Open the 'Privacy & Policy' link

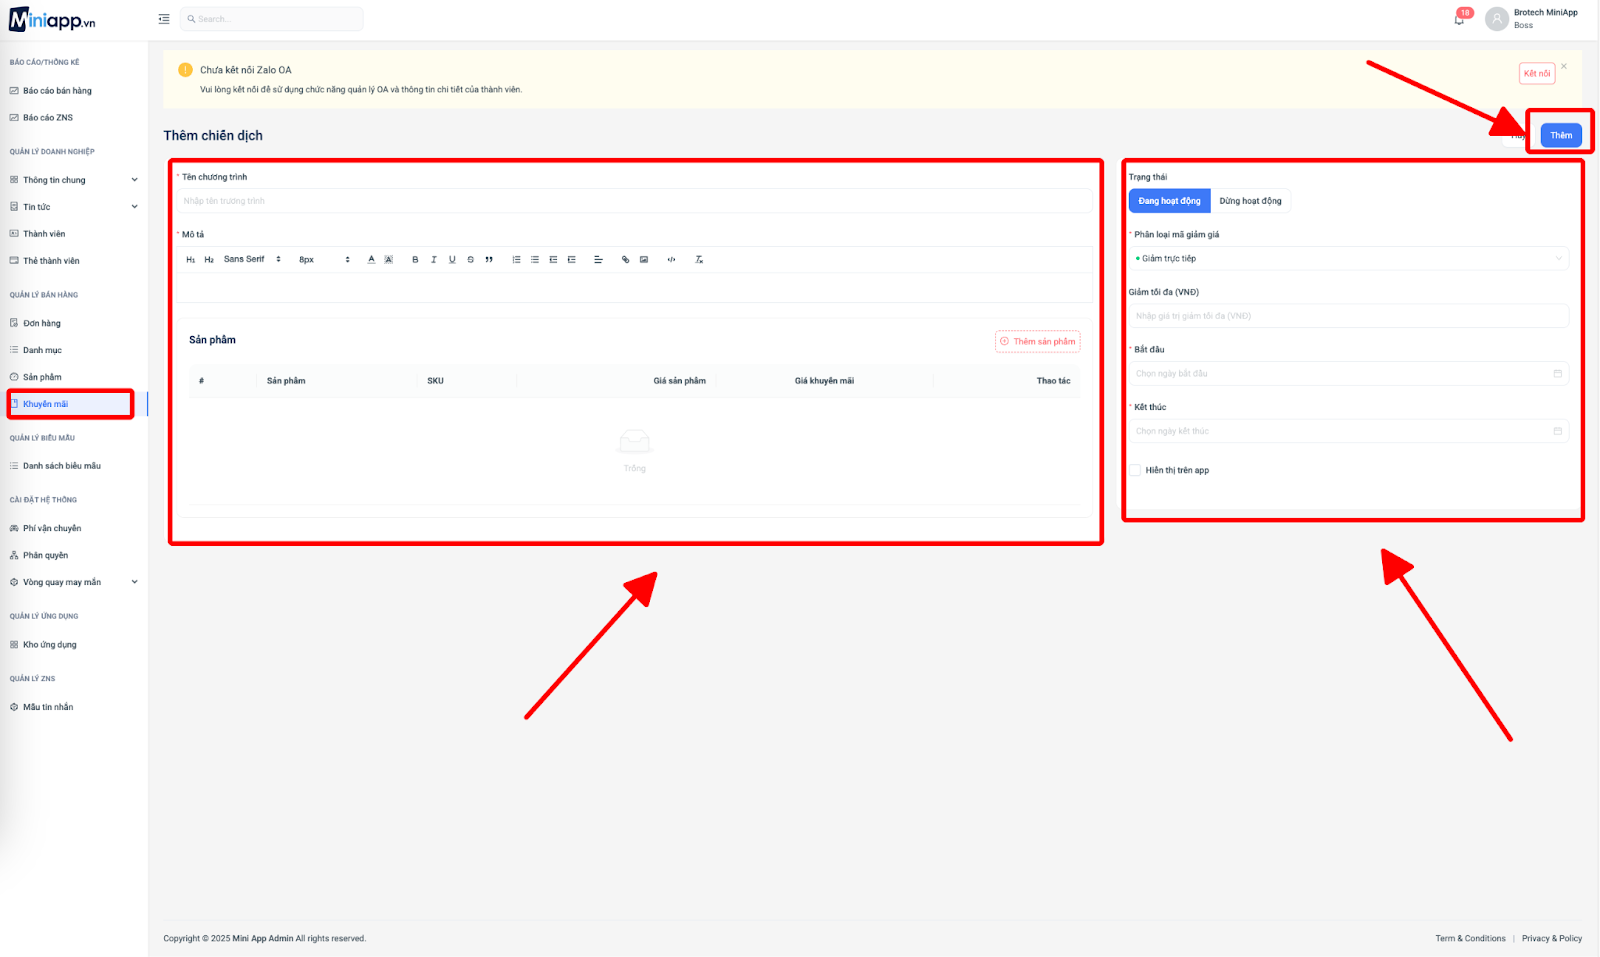(x=1552, y=939)
